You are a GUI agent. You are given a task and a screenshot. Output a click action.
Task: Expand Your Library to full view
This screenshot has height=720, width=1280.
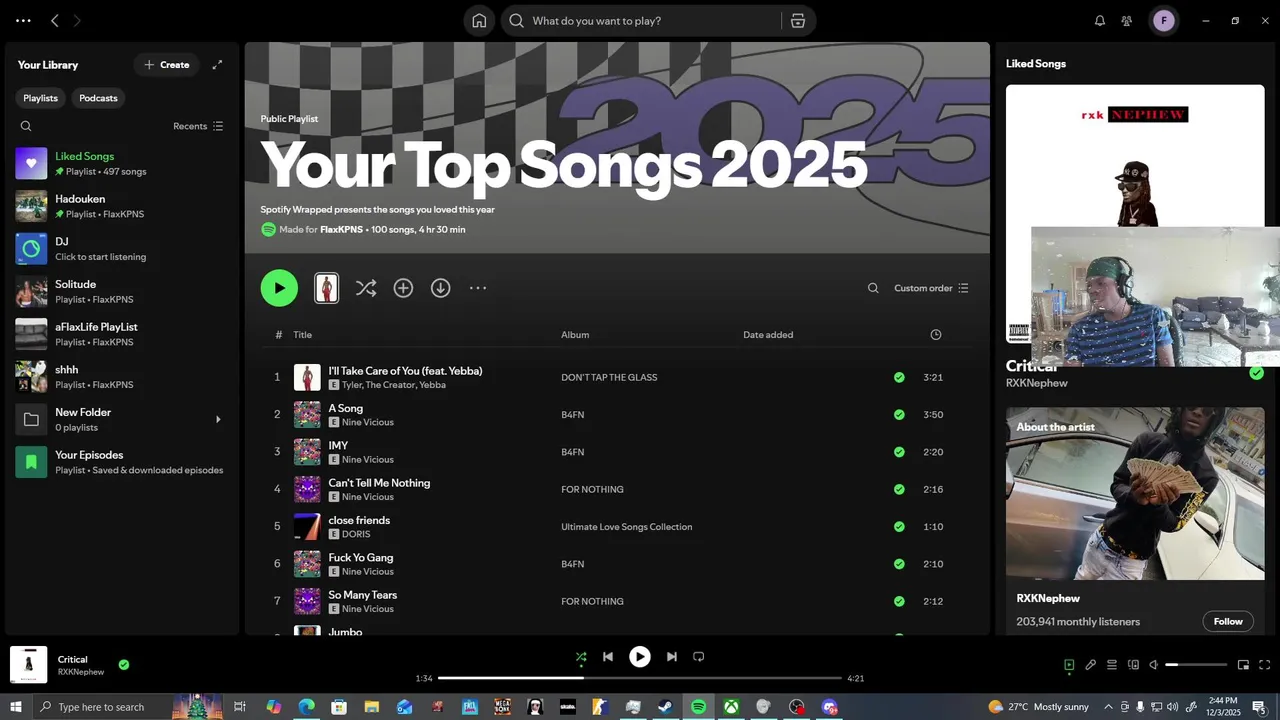click(x=217, y=65)
